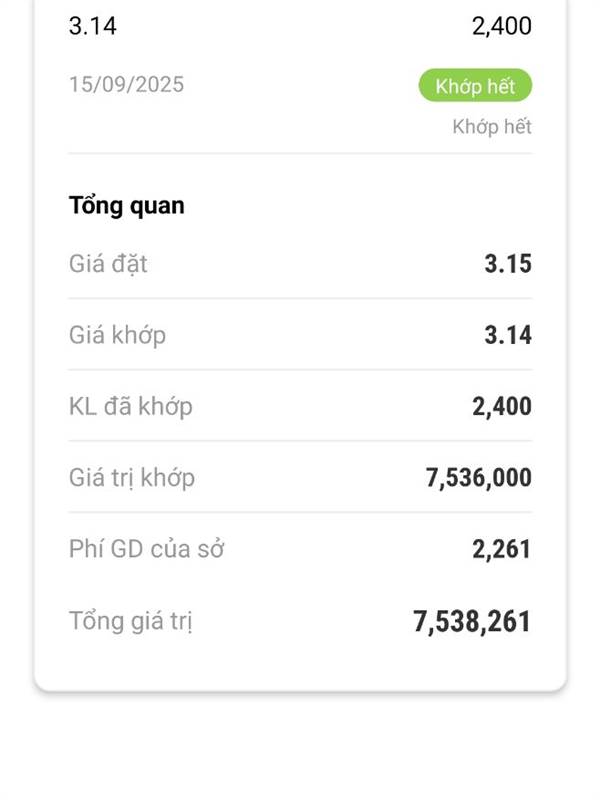Tap the "Tổng giá trị" label

point(130,621)
